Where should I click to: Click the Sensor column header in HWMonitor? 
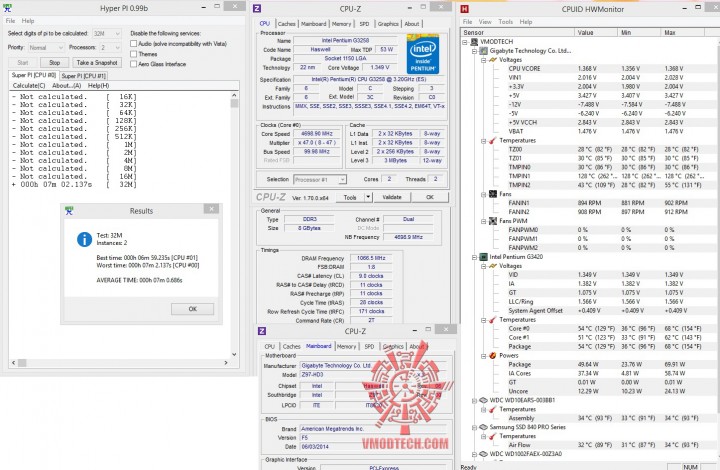(518, 33)
